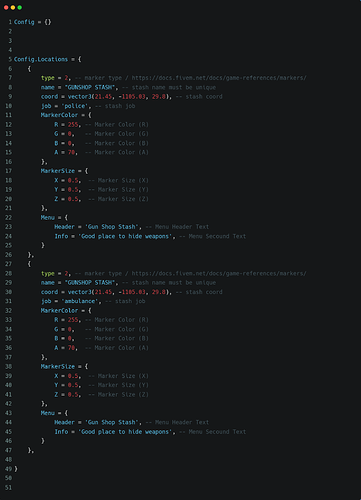Click 'Good place to hide weapons' on line 24

pyautogui.click(x=125, y=236)
